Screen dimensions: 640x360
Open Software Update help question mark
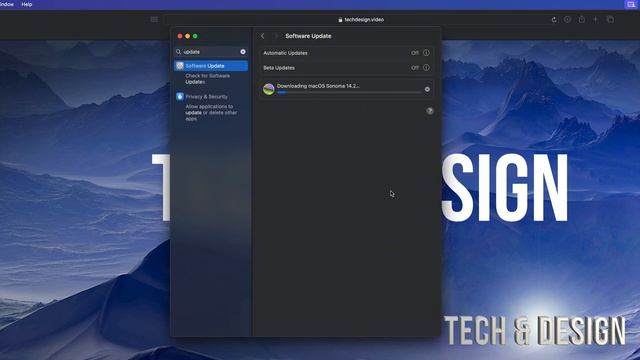click(x=430, y=111)
